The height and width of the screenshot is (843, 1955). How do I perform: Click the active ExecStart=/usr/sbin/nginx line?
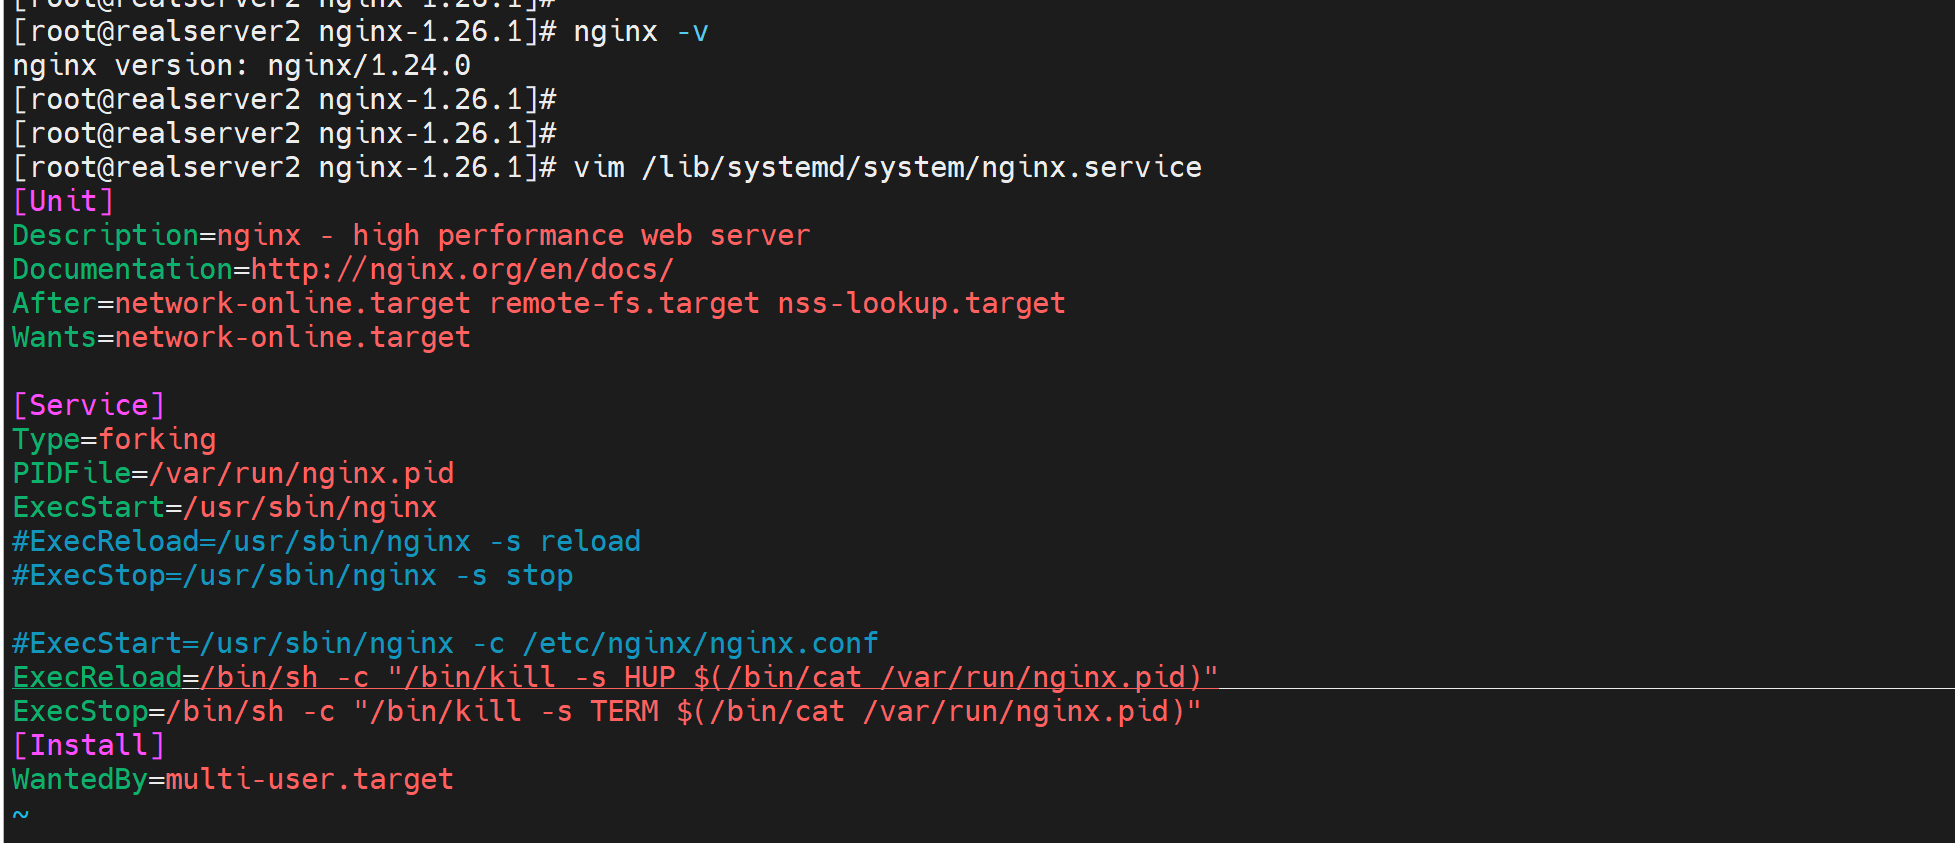(225, 507)
